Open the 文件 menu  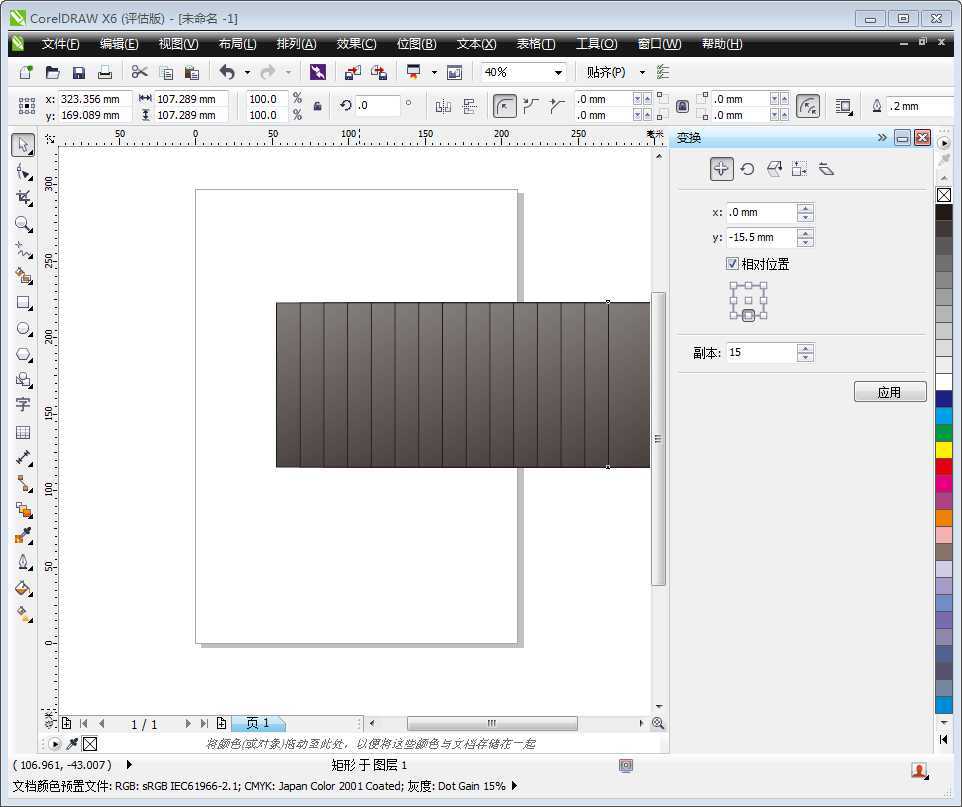click(60, 43)
